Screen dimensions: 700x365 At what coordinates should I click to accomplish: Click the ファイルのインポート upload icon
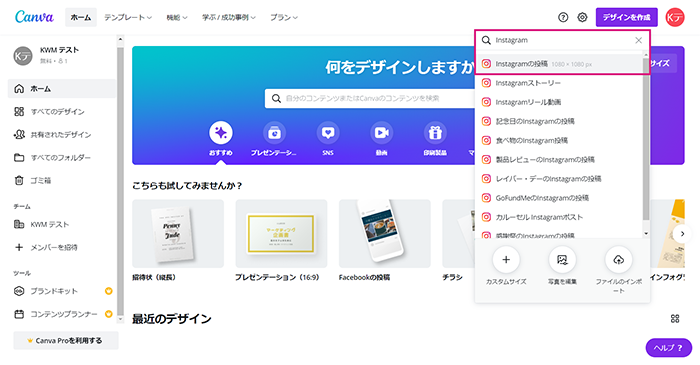(618, 260)
